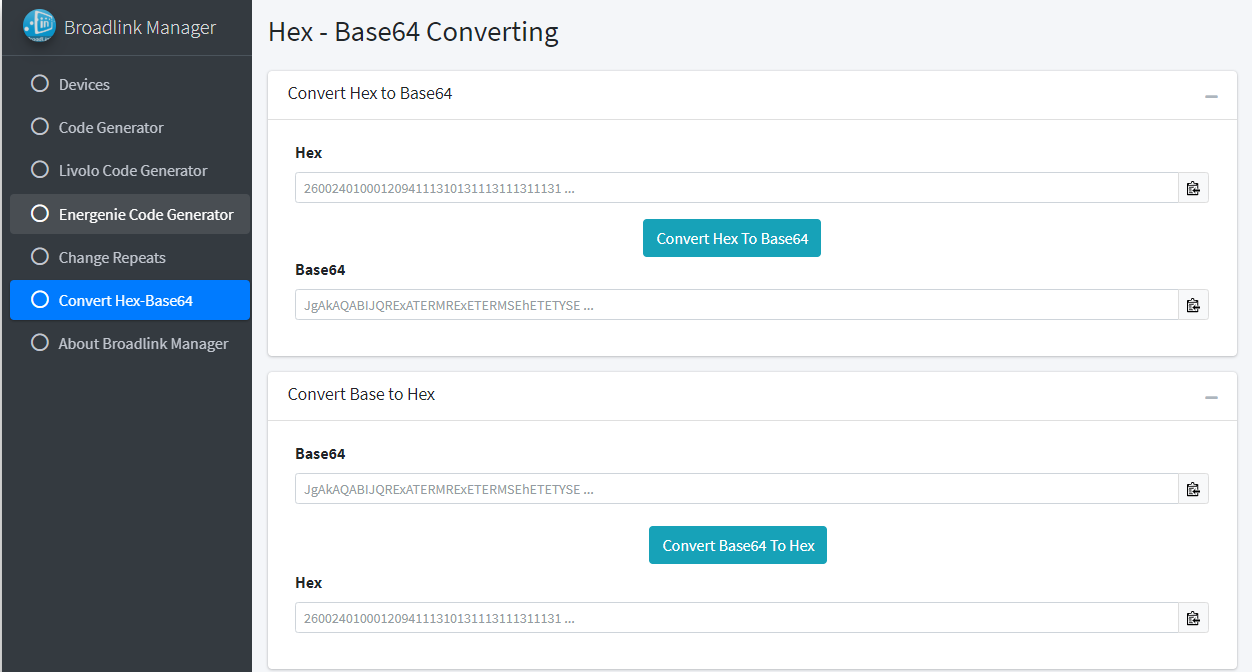Viewport: 1255px width, 672px height.
Task: Select Convert Hex-Base64 in sidebar
Action: pos(130,300)
